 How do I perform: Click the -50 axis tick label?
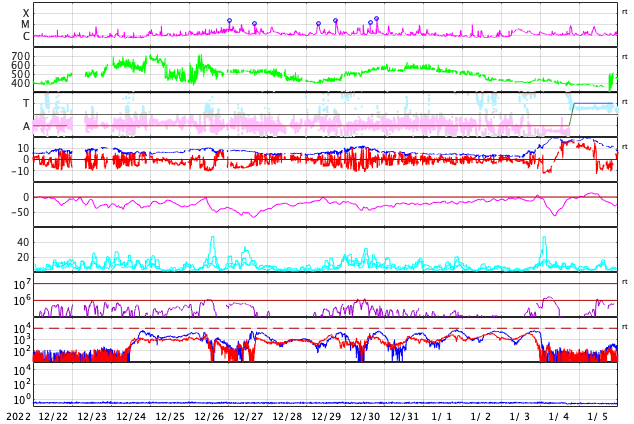21,212
